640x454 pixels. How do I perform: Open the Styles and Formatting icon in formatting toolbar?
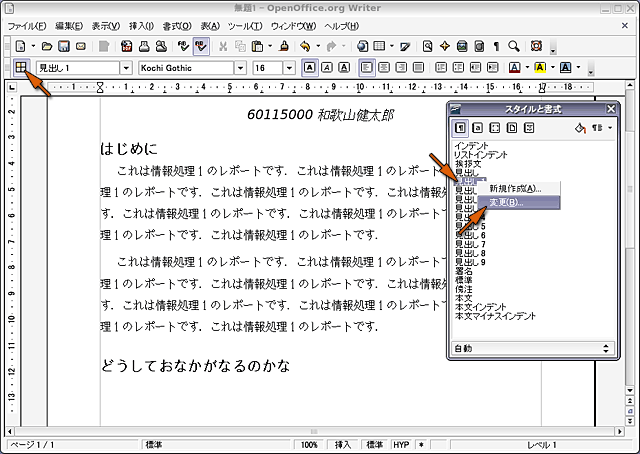pyautogui.click(x=20, y=67)
